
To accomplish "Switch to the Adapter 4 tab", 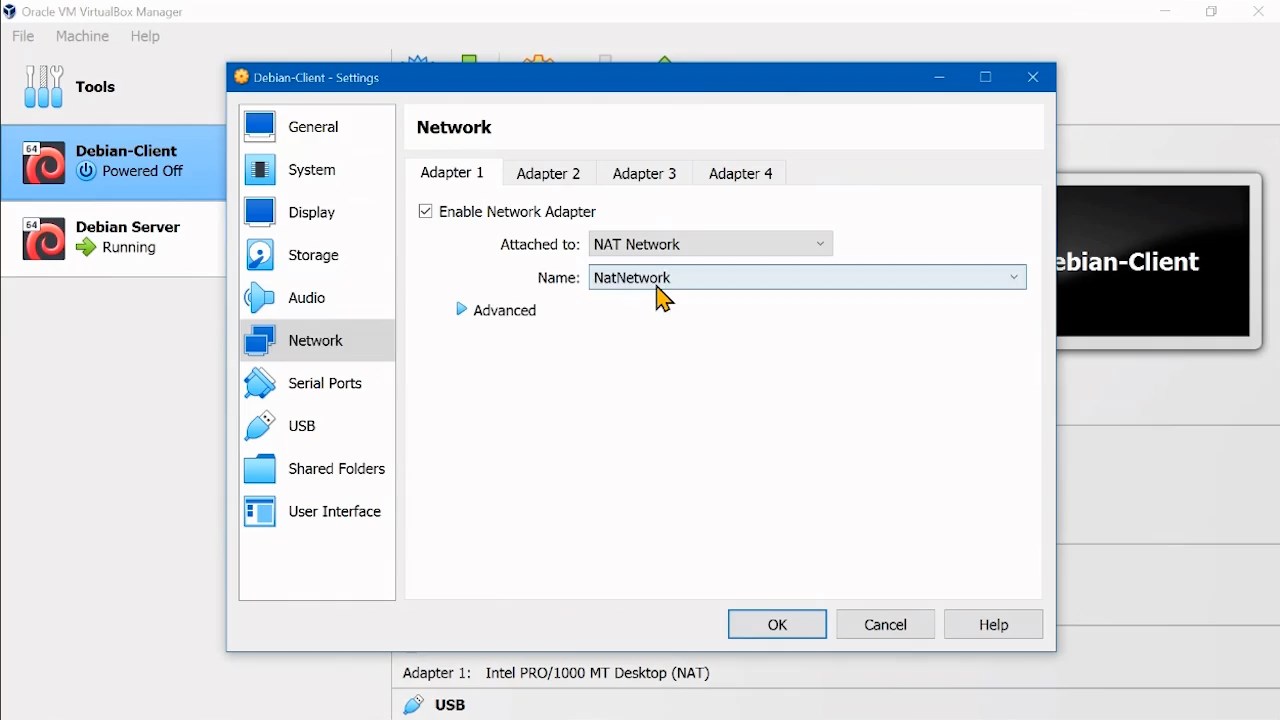I will (740, 173).
